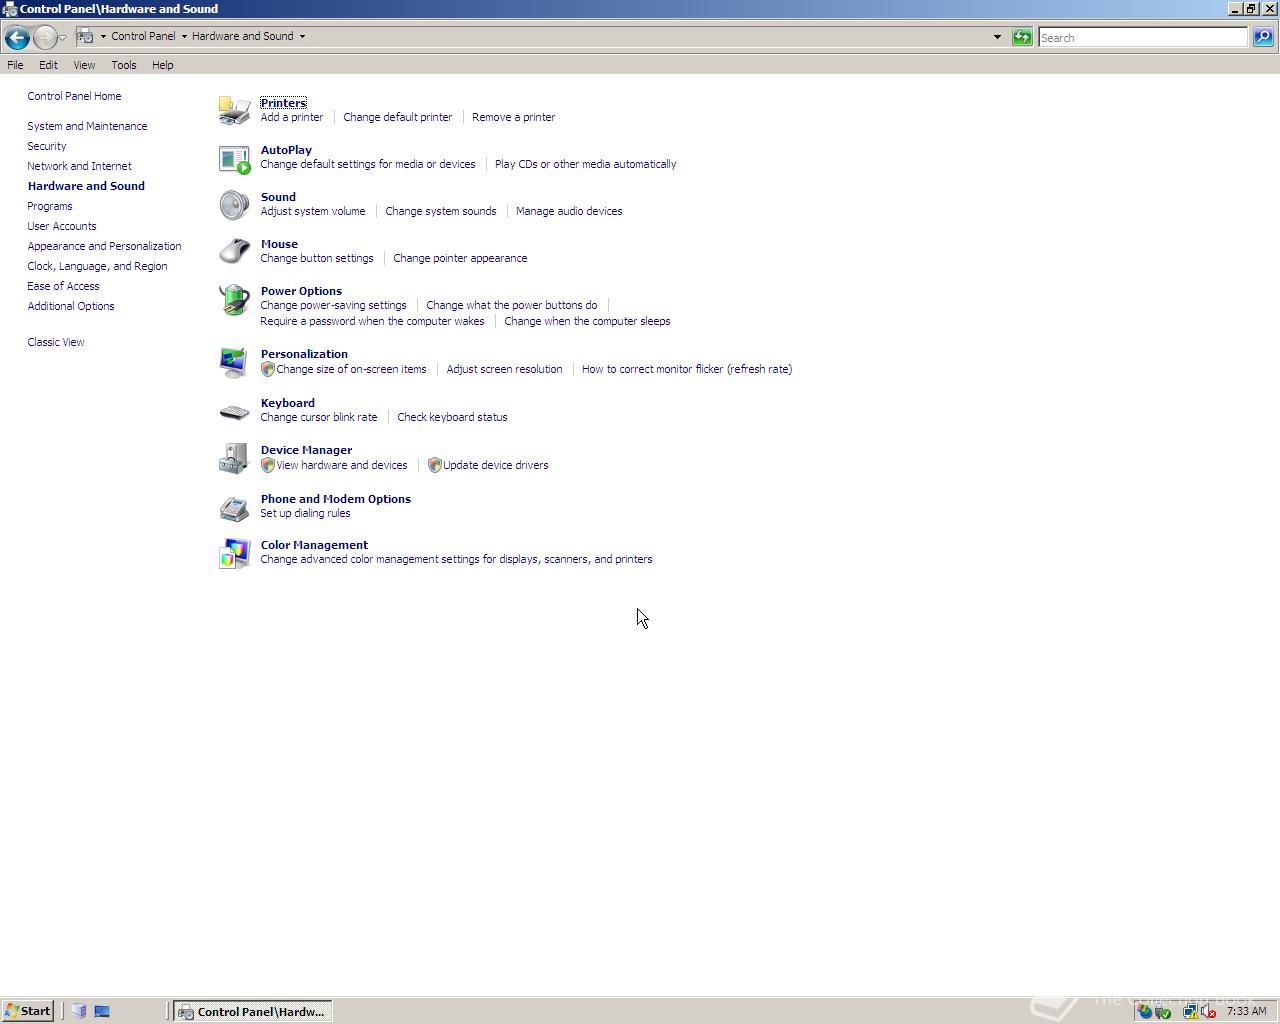Click Change when the computer sleeps
The image size is (1280, 1024).
tap(587, 321)
